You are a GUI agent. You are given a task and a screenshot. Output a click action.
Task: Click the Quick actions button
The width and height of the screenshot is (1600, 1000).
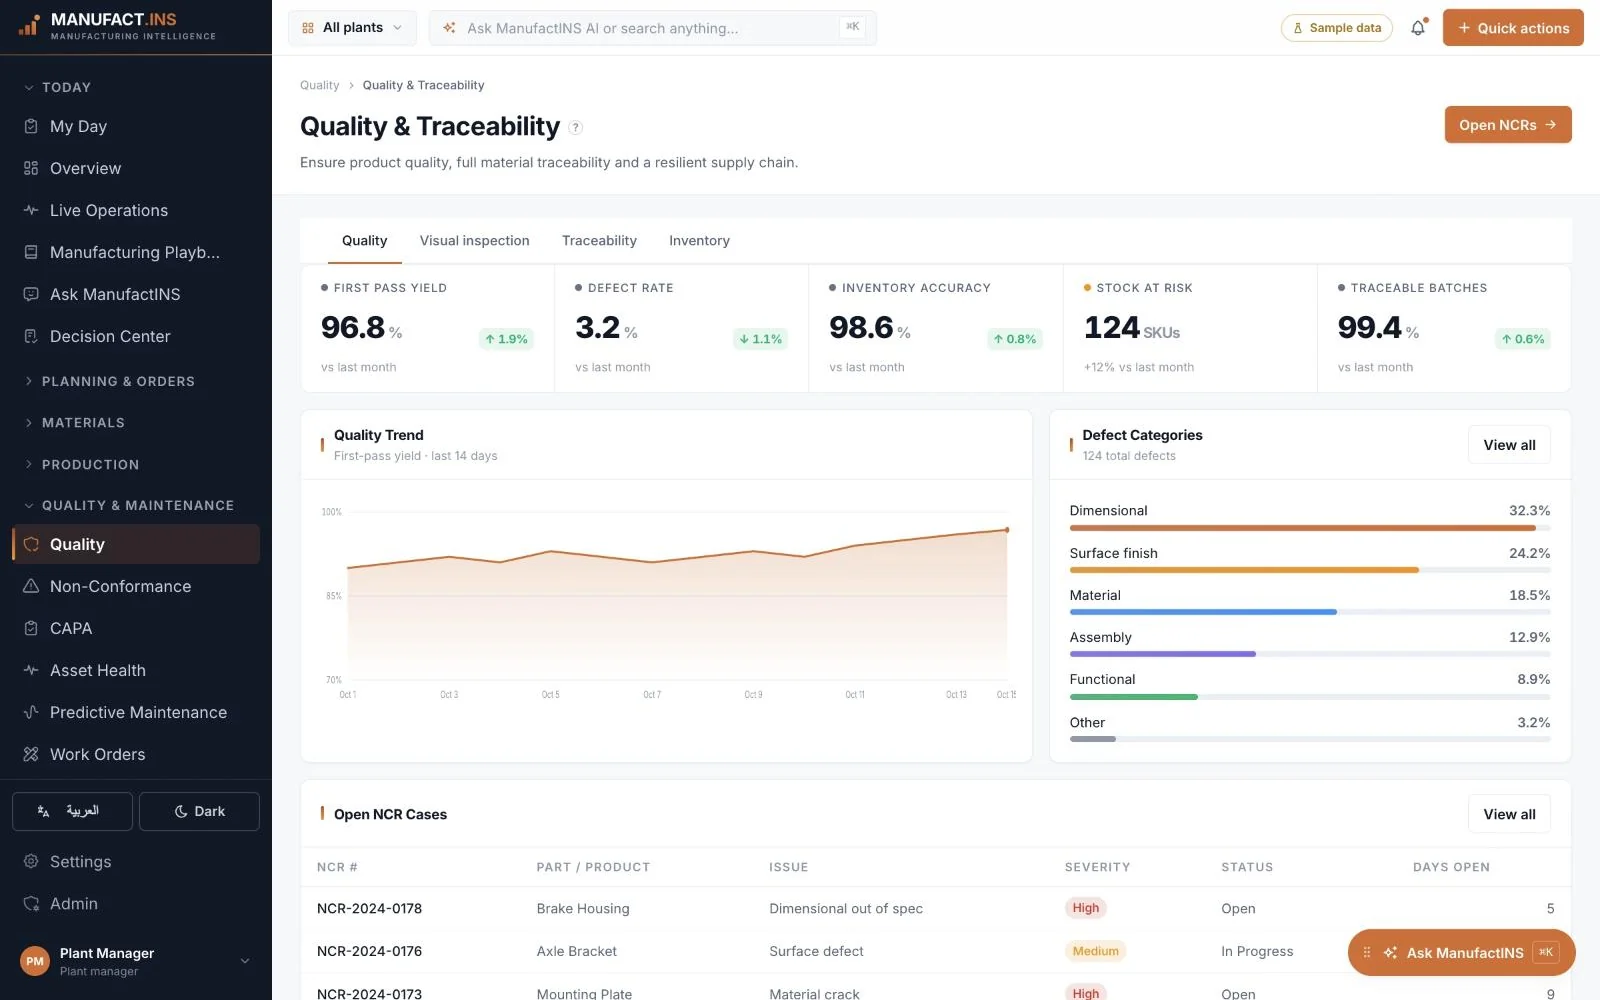click(1513, 28)
